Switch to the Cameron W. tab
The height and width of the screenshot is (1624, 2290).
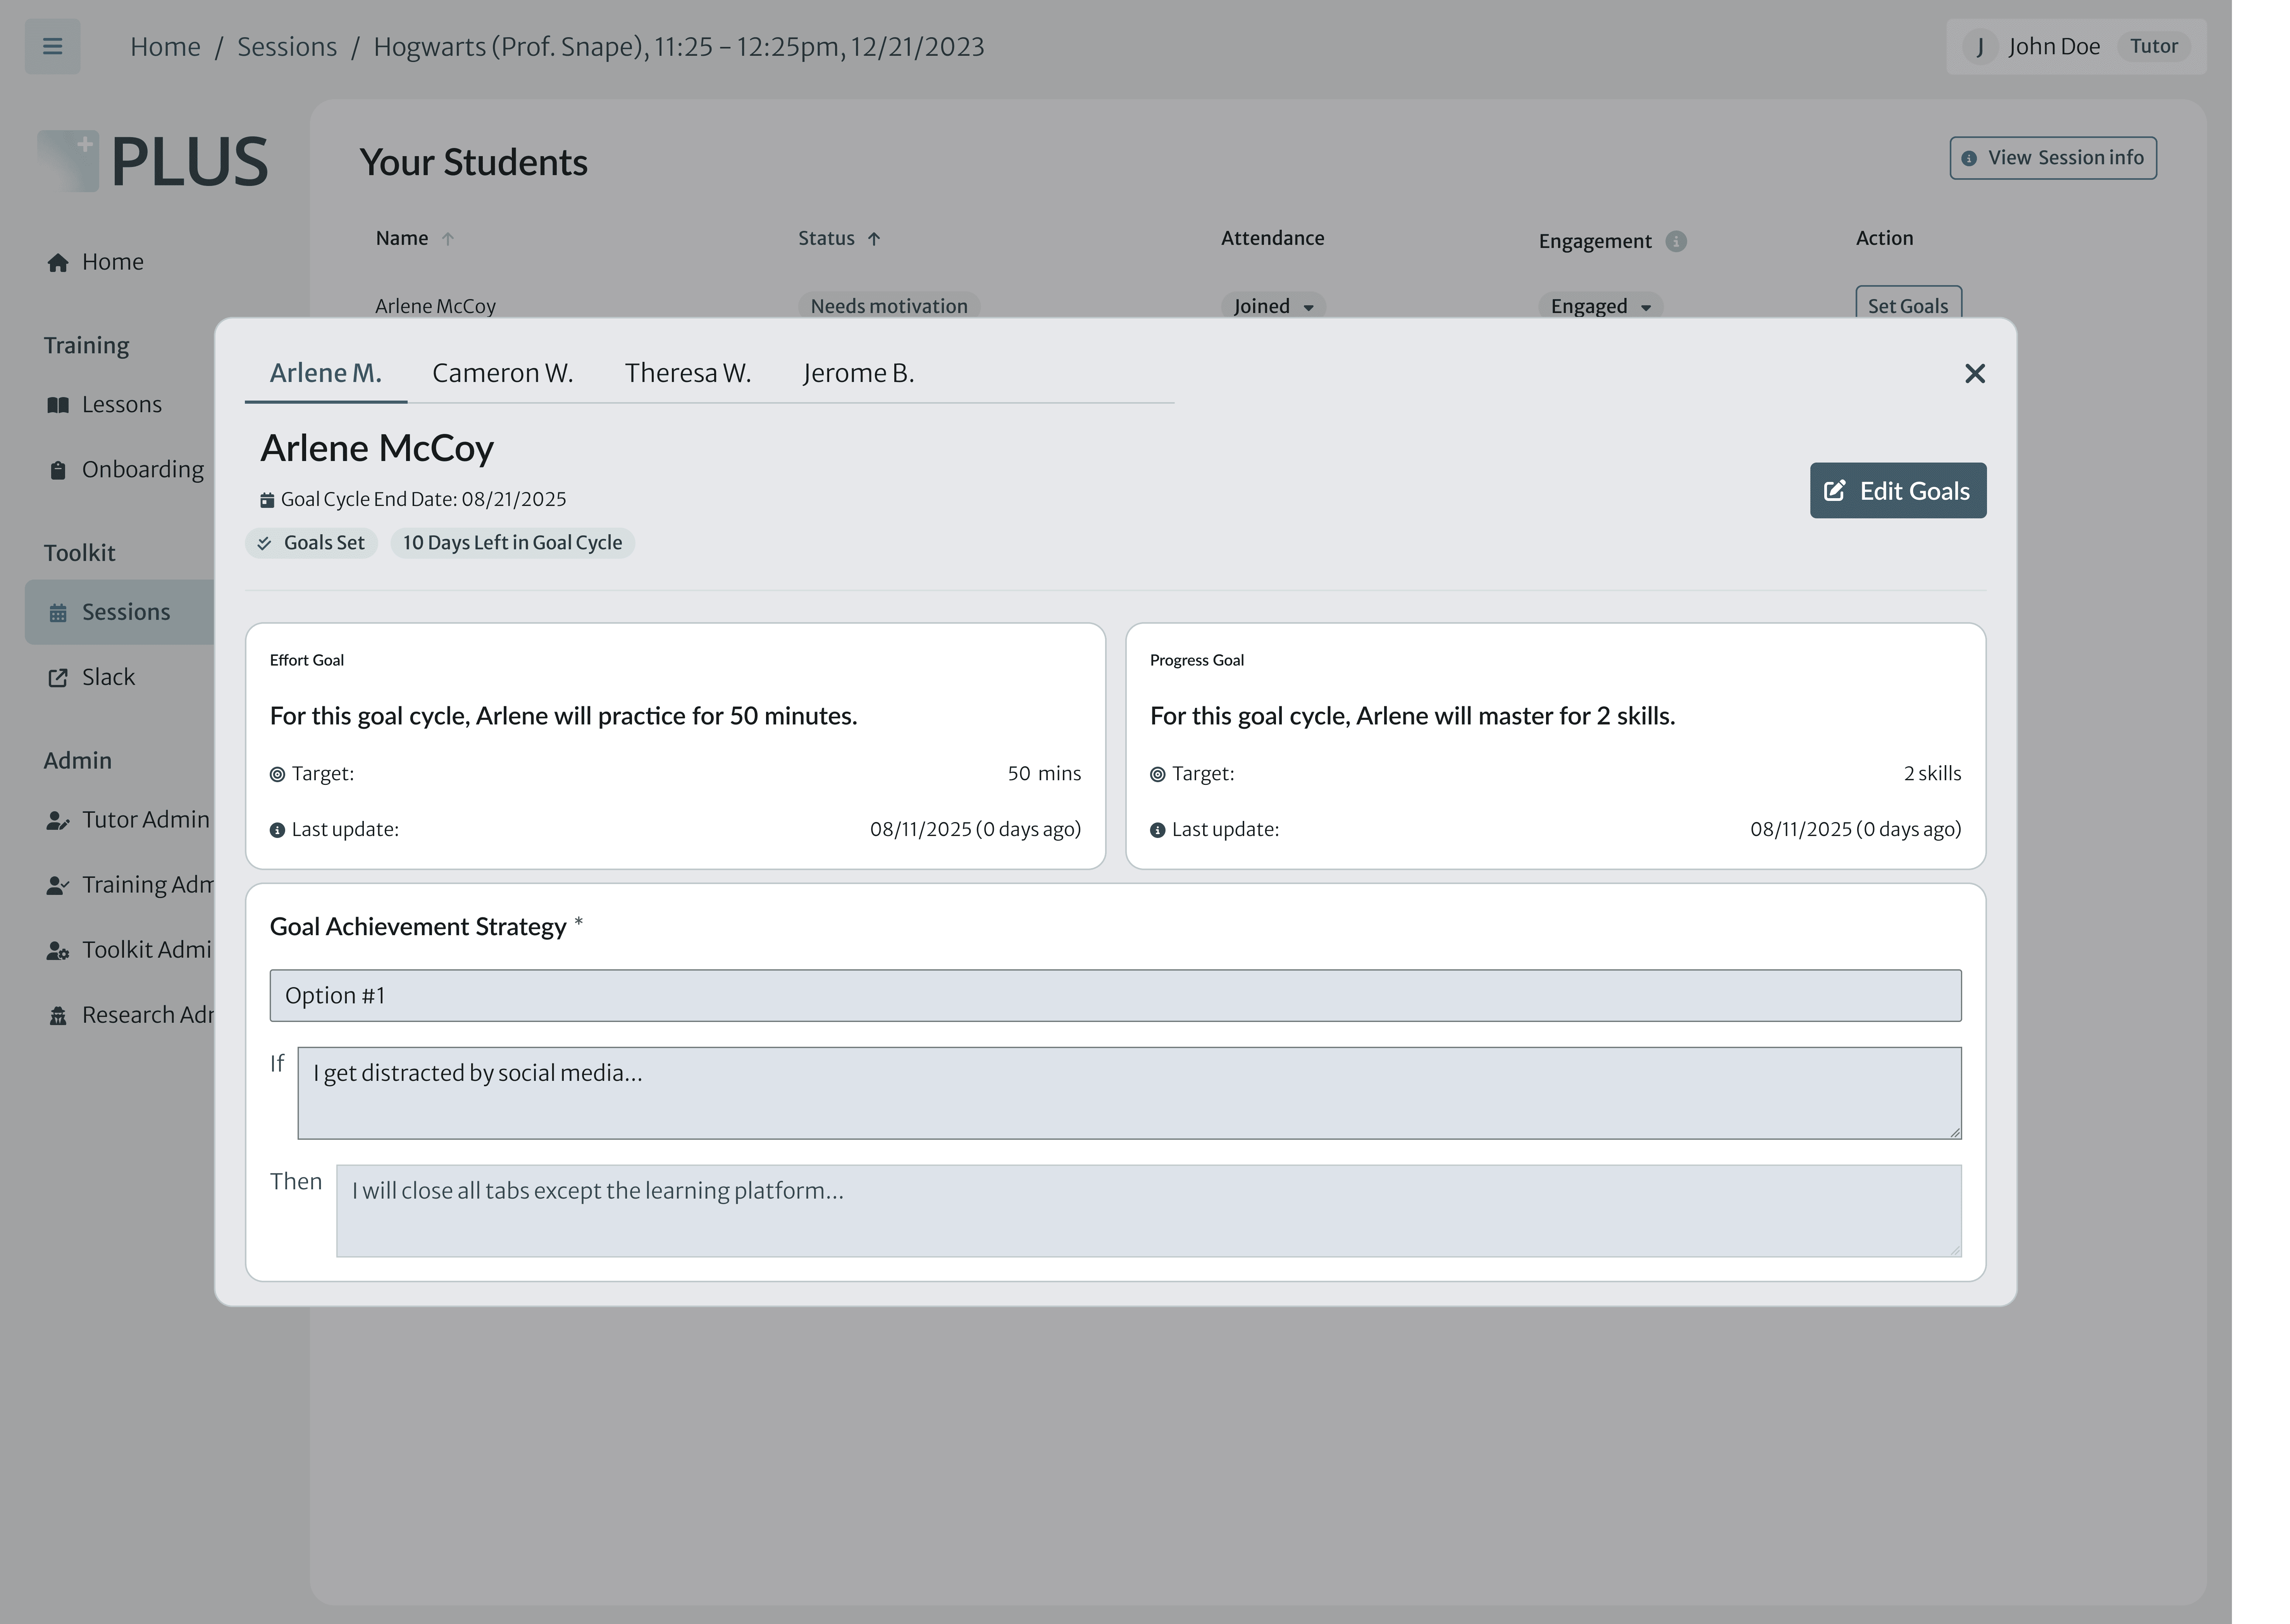pyautogui.click(x=502, y=373)
